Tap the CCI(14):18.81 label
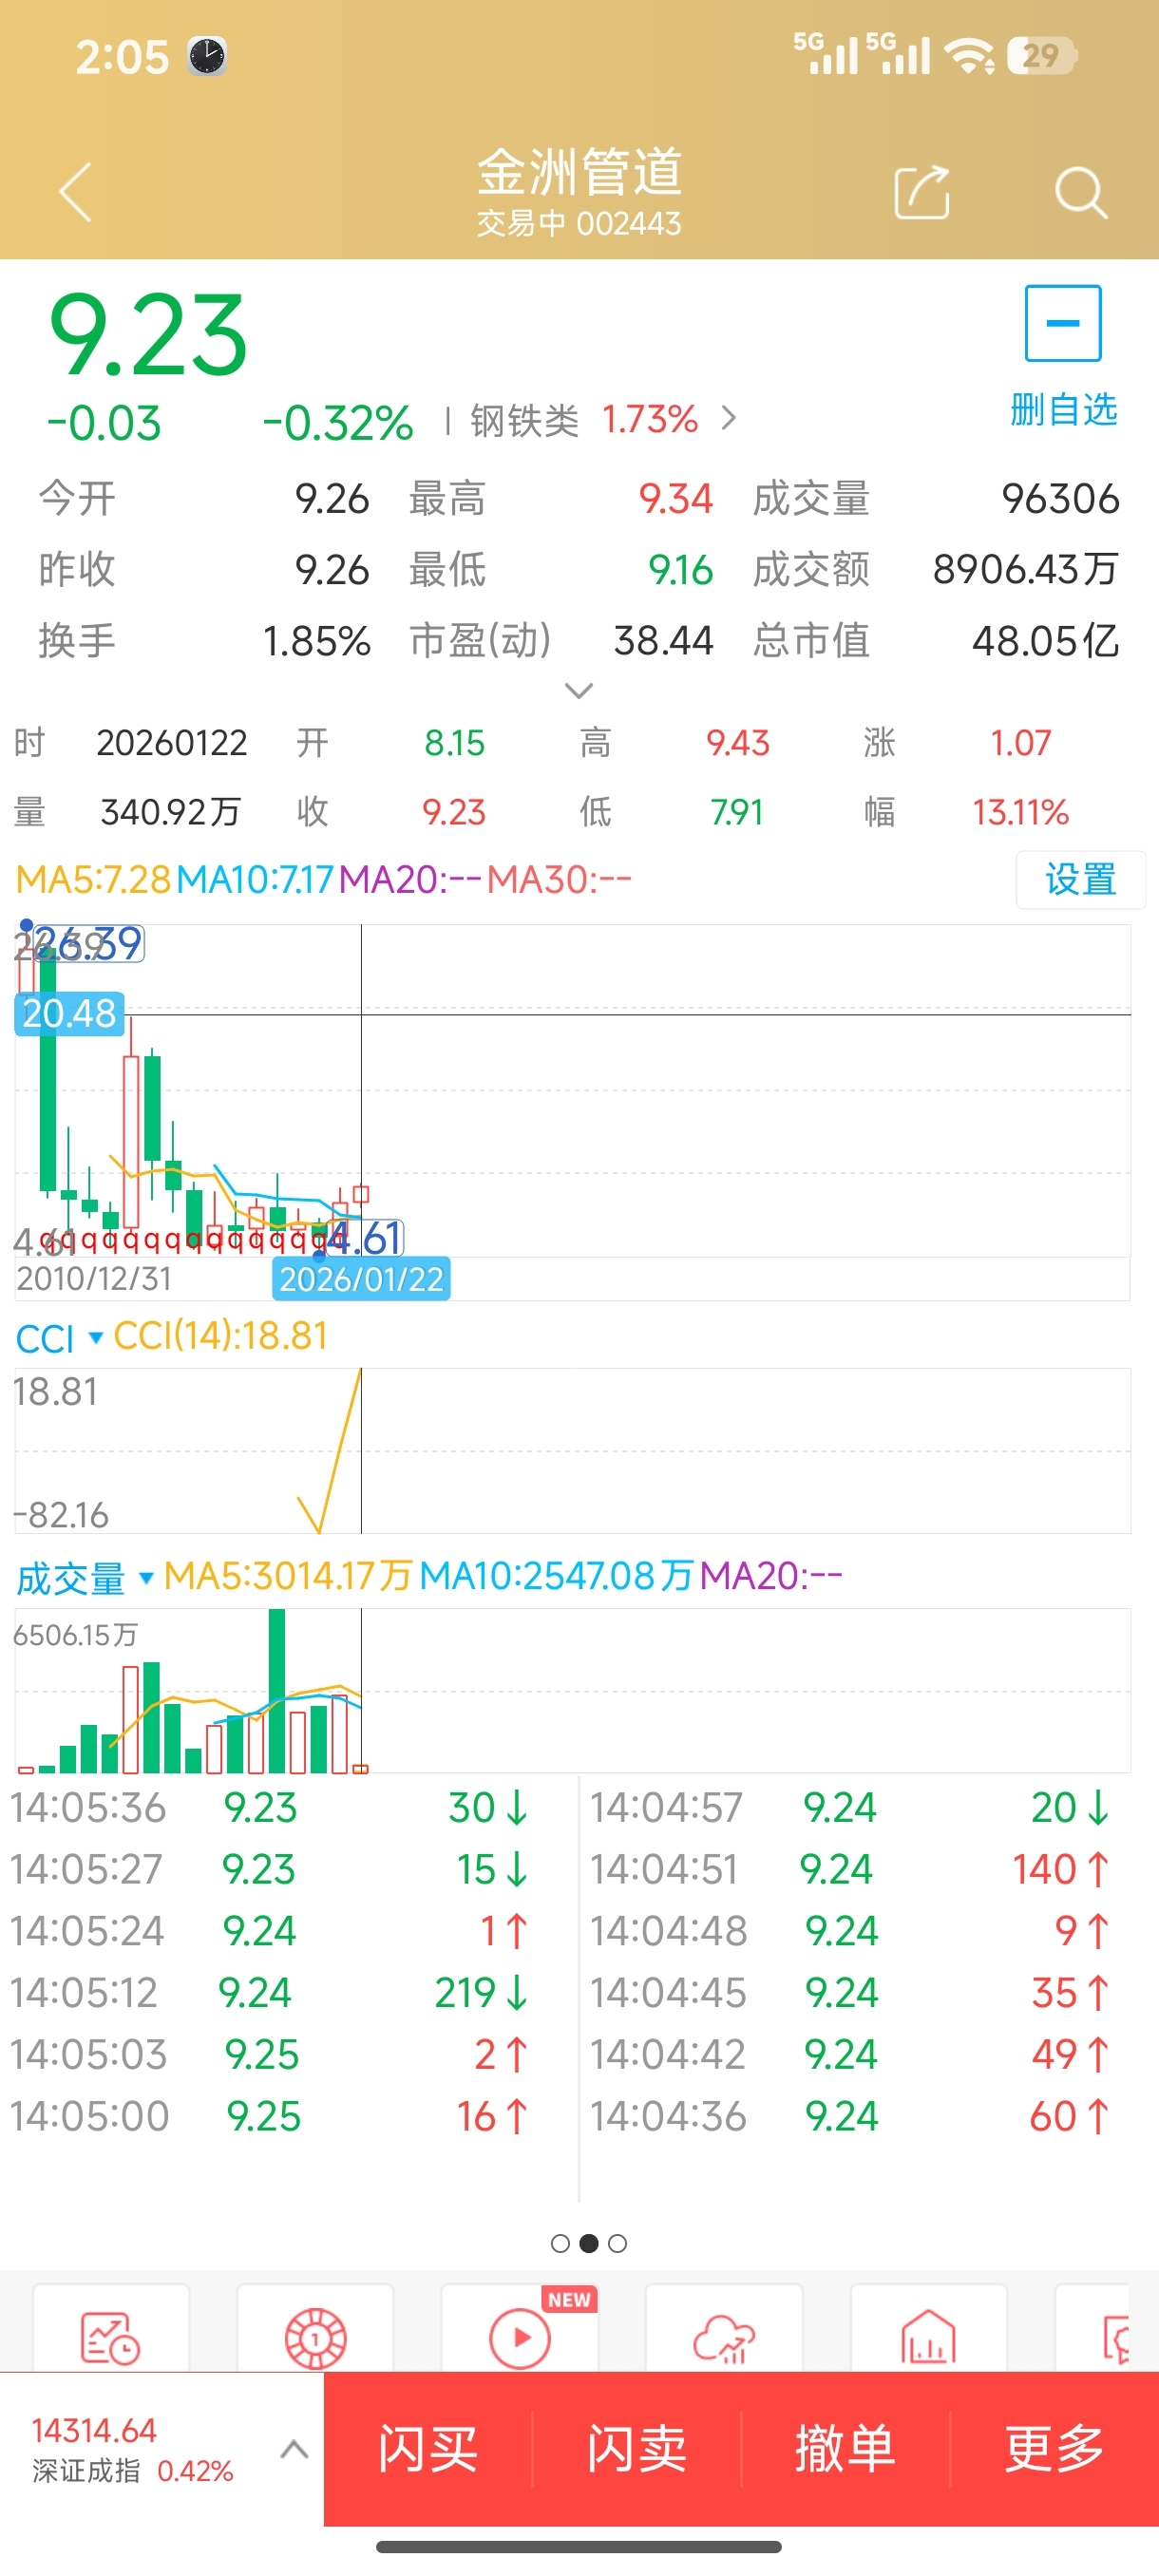 [x=220, y=1336]
